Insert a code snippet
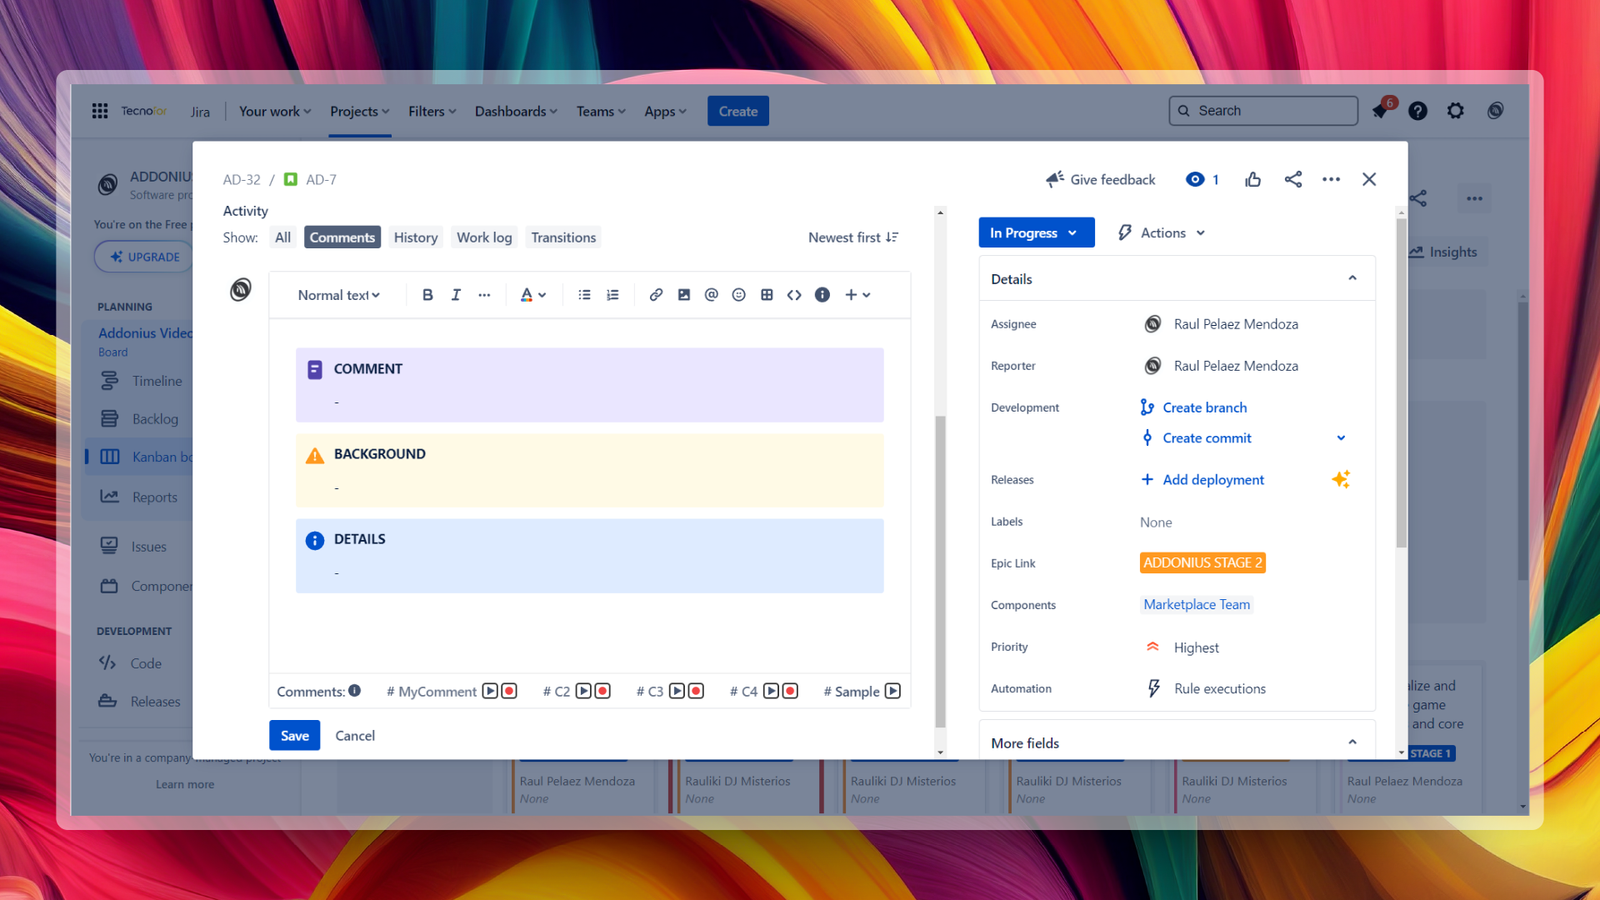The height and width of the screenshot is (900, 1600). tap(794, 295)
